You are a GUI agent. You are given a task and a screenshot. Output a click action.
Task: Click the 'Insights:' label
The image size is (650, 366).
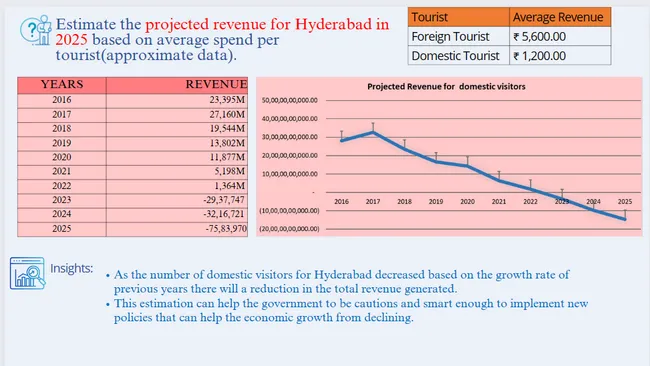tap(72, 269)
